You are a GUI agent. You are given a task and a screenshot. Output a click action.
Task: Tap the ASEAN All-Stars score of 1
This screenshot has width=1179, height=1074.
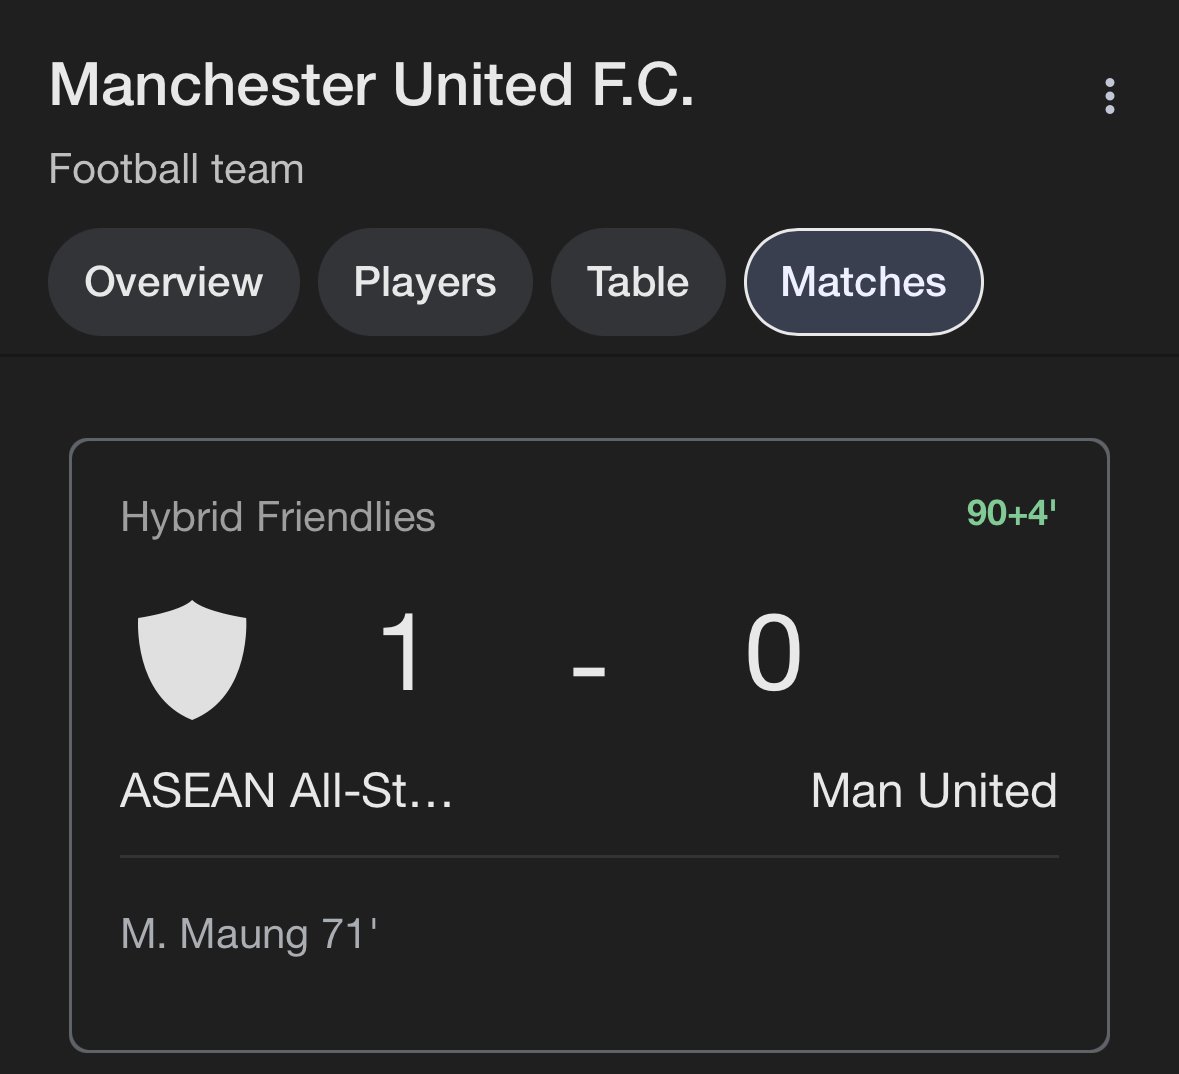point(399,651)
